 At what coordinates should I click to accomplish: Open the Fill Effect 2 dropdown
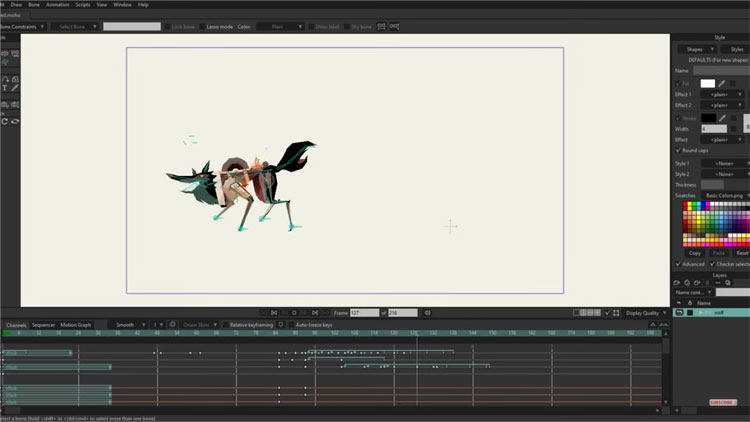tap(722, 105)
